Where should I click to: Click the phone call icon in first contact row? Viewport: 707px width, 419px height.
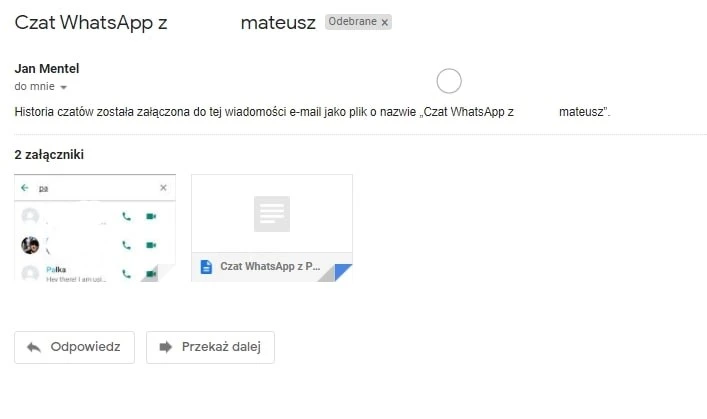click(126, 216)
